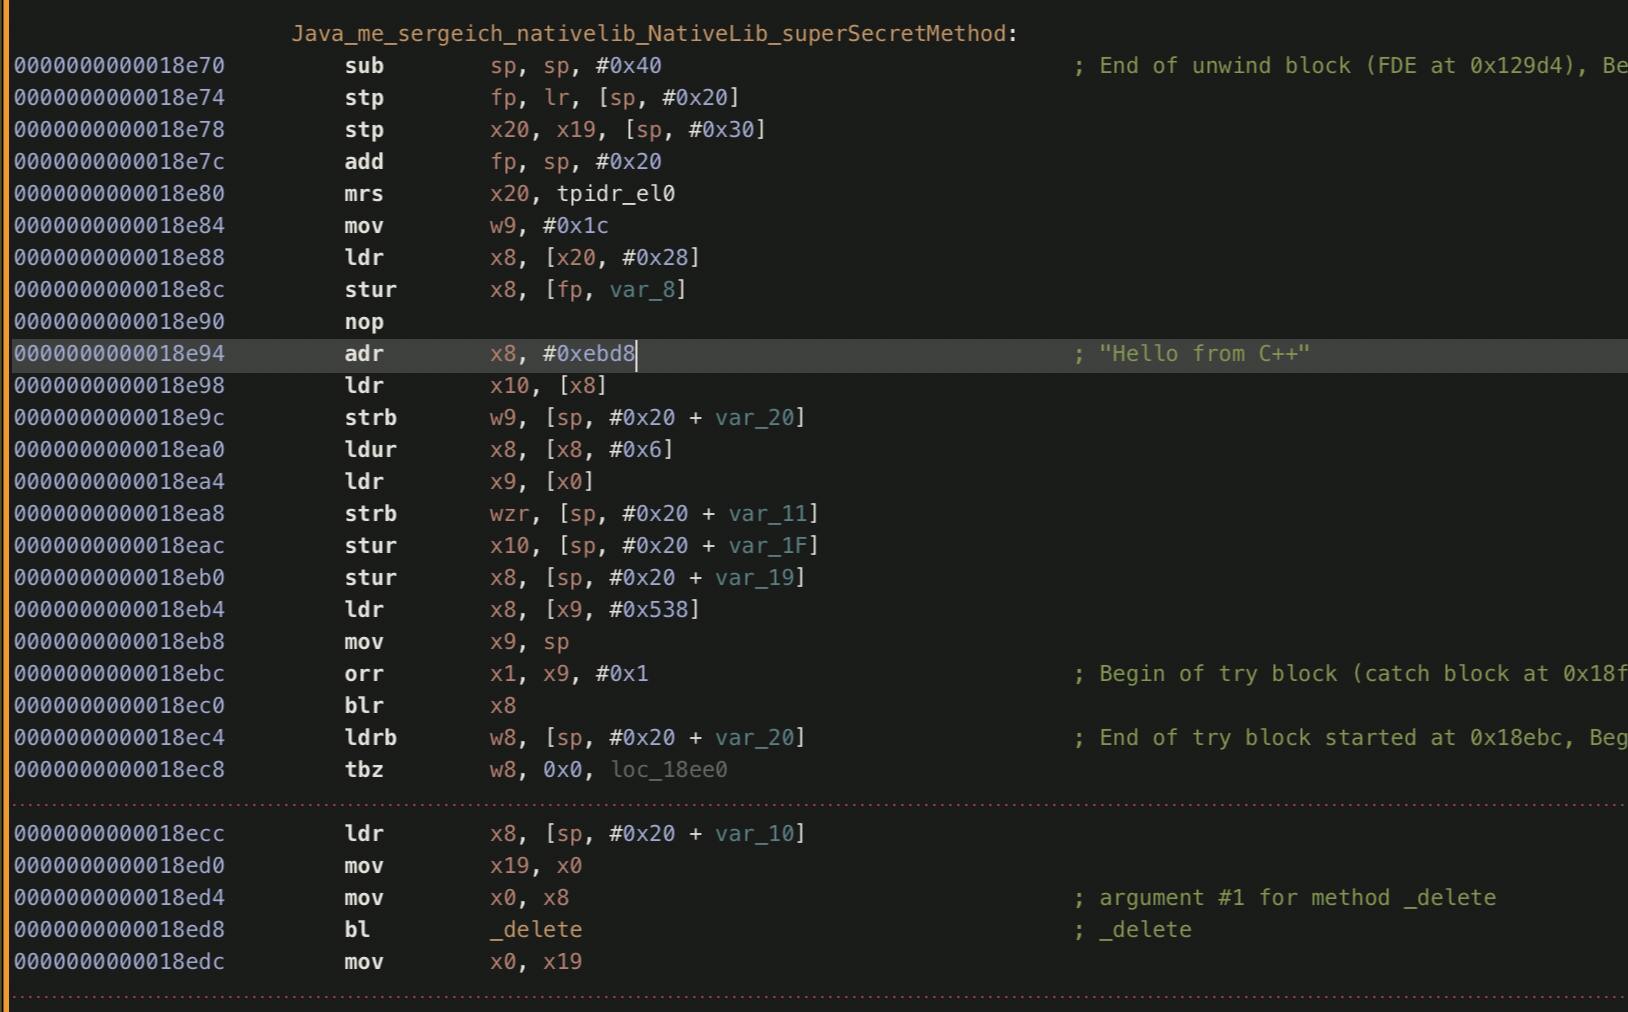Screen dimensions: 1628x1012
Task: Click the "argument #1 for method _delete" comment
Action: (x=1297, y=898)
